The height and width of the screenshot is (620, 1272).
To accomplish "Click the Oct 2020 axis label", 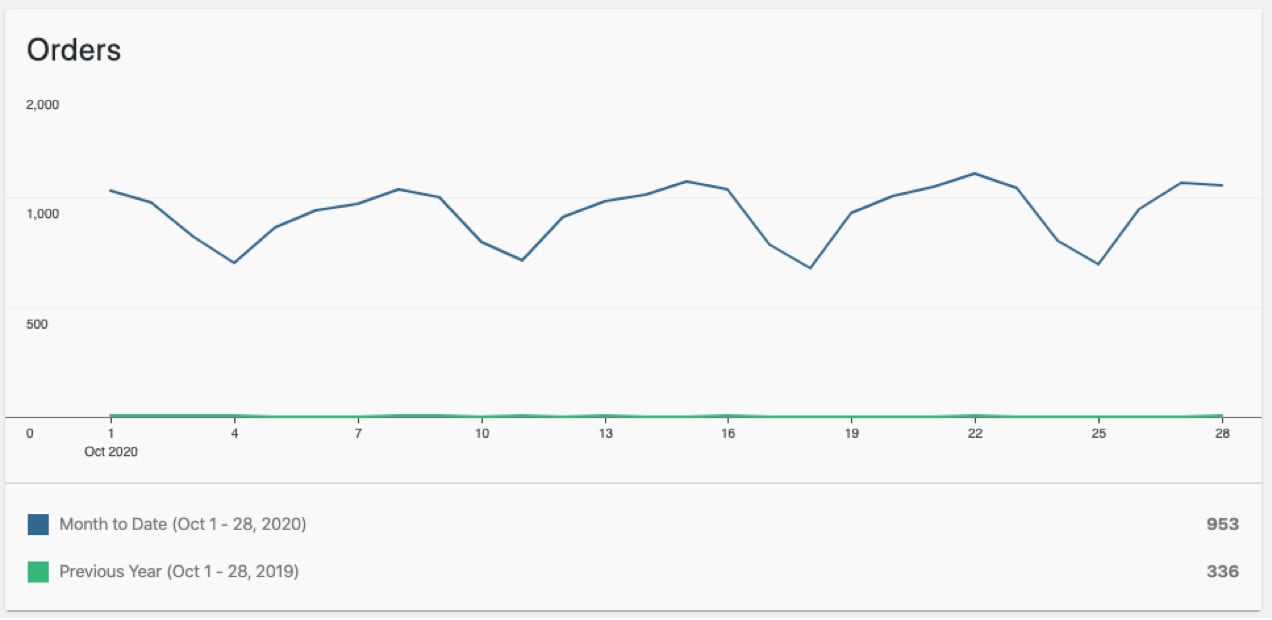I will (x=110, y=451).
